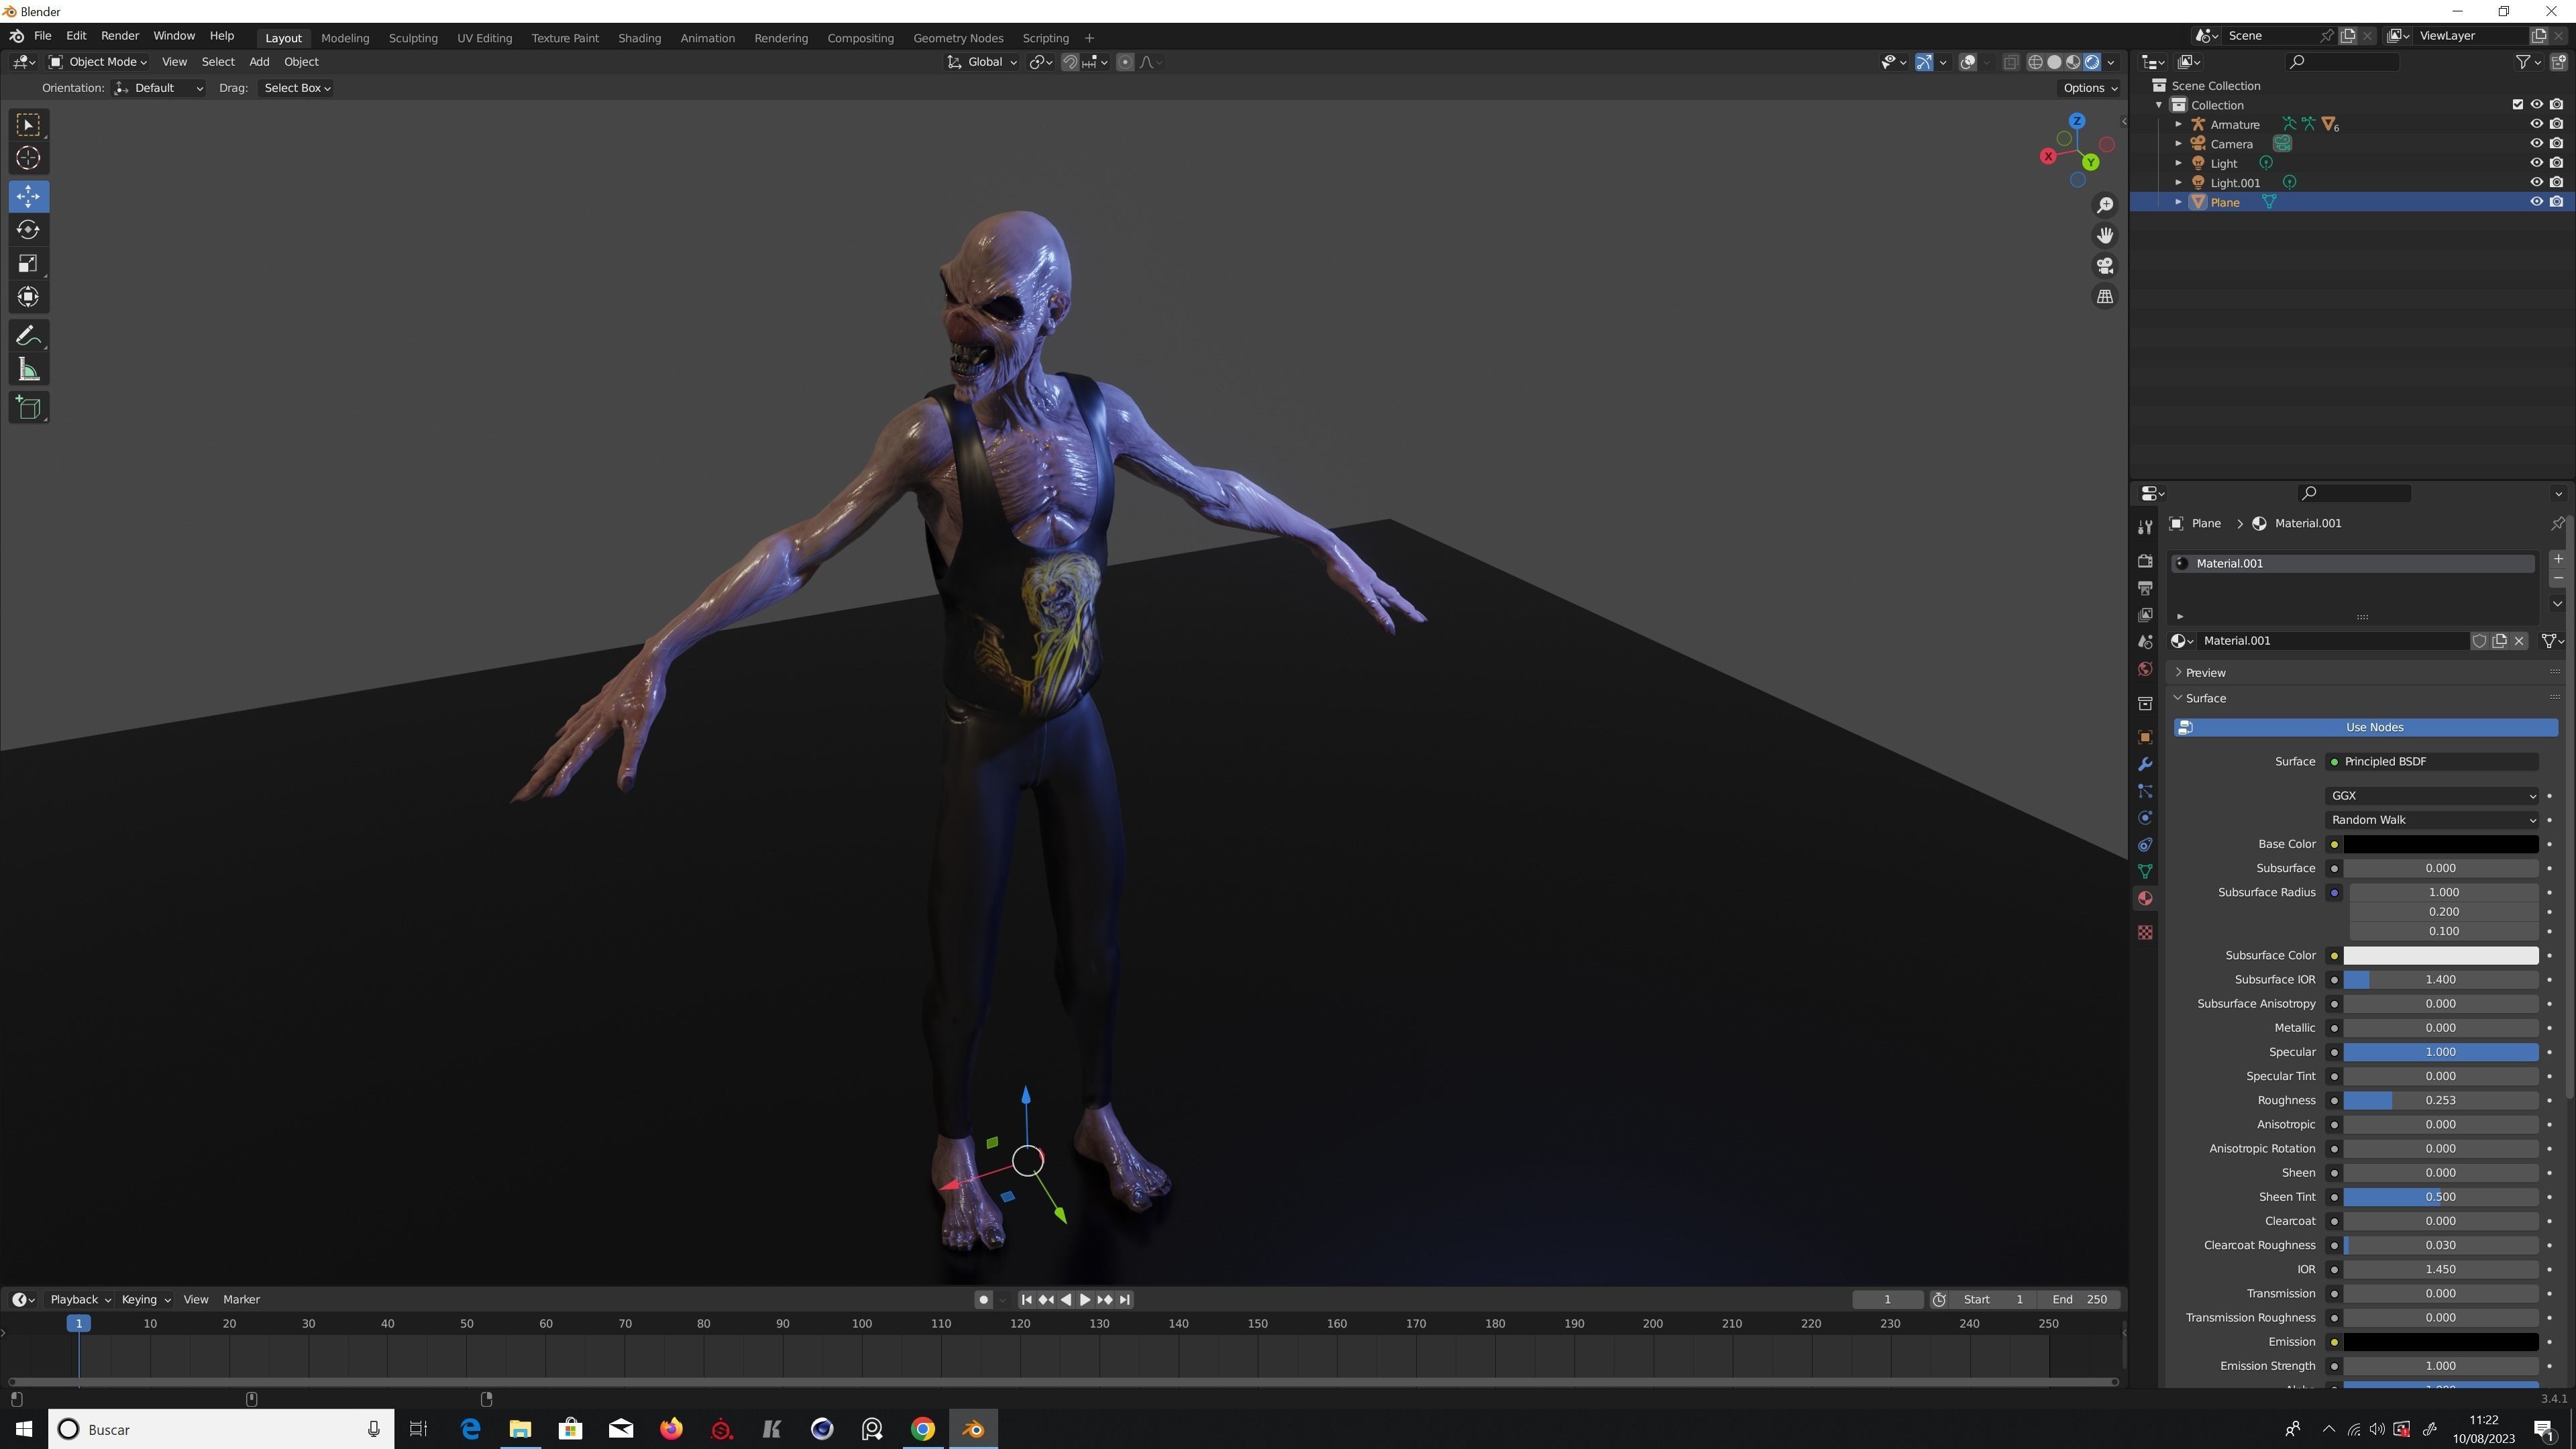Image resolution: width=2576 pixels, height=1449 pixels.
Task: Open the Output properties tab
Action: [x=2145, y=588]
